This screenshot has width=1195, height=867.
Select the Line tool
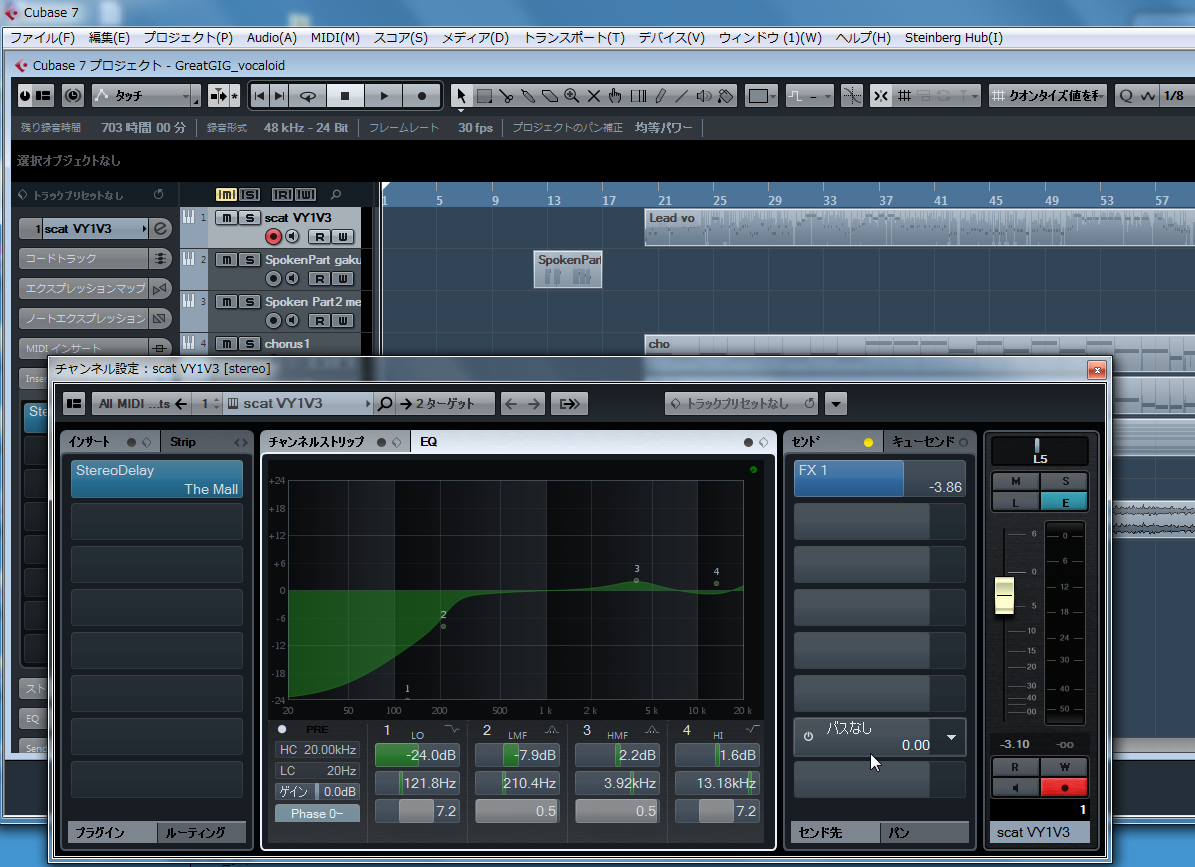click(681, 96)
